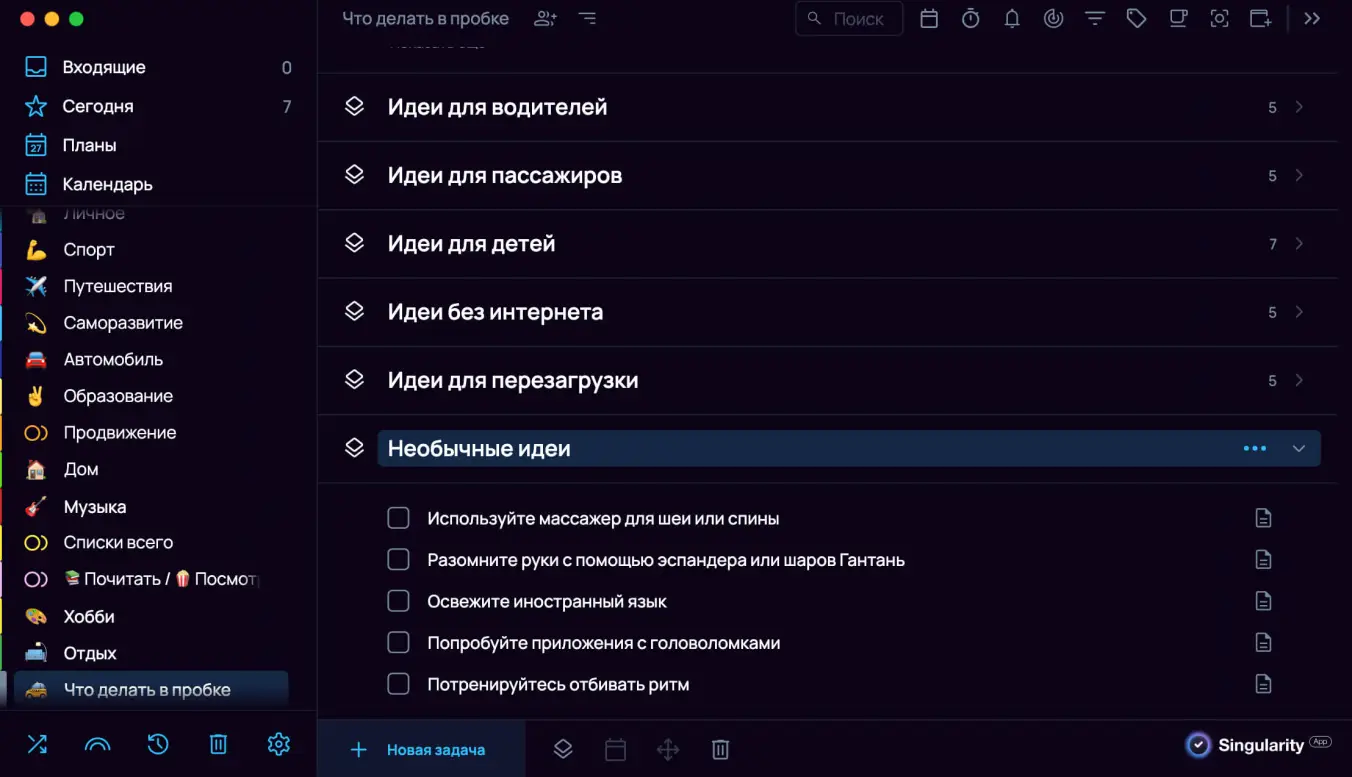Select 'Сегодня' in the sidebar
This screenshot has height=777, width=1352.
coord(100,106)
